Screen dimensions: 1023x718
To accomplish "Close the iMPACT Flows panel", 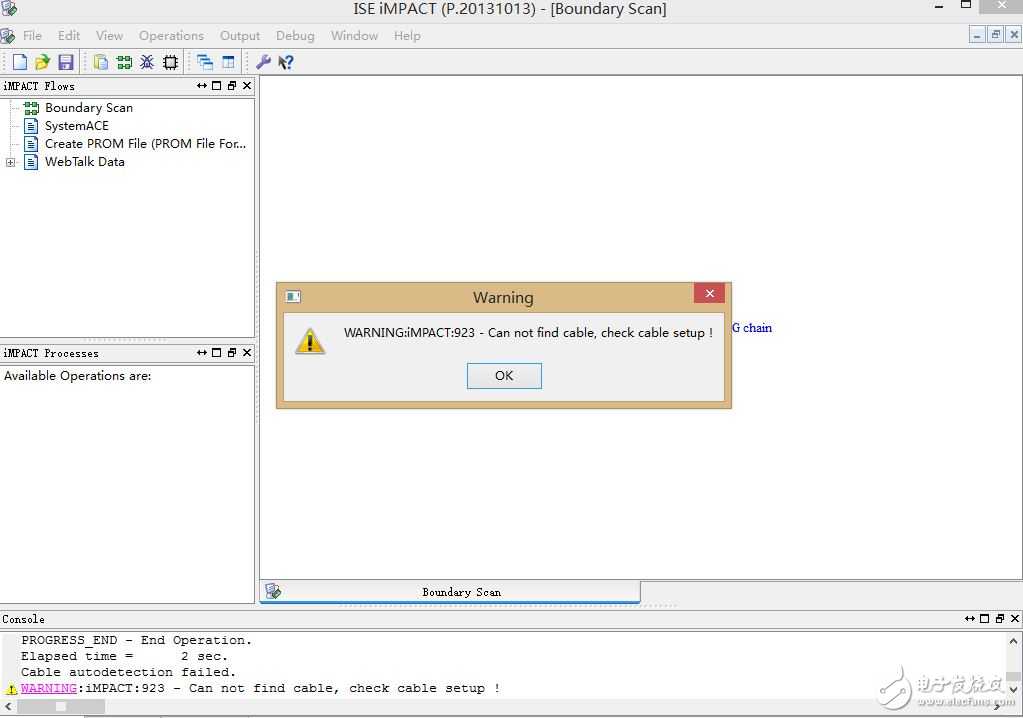I will 247,85.
